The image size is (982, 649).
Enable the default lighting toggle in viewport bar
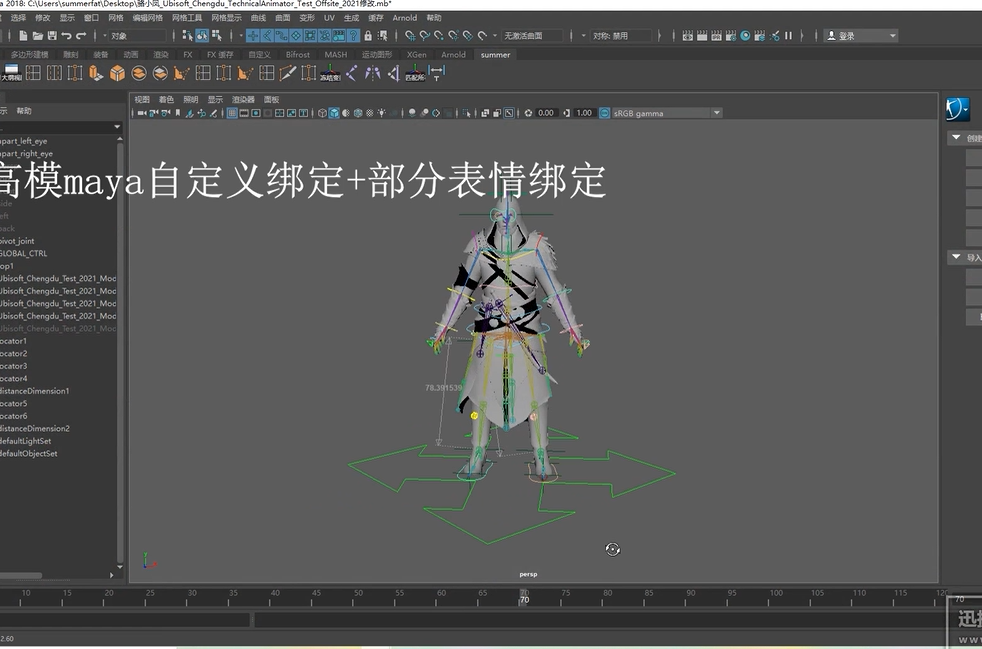click(x=382, y=114)
